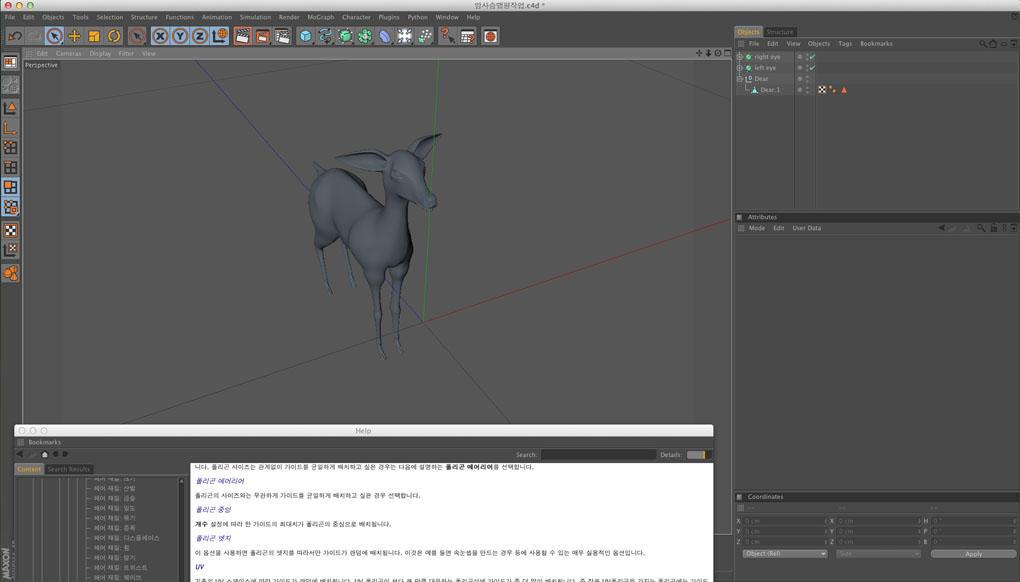Click the Undo arrow in the top toolbar
This screenshot has width=1020, height=582.
(15, 36)
